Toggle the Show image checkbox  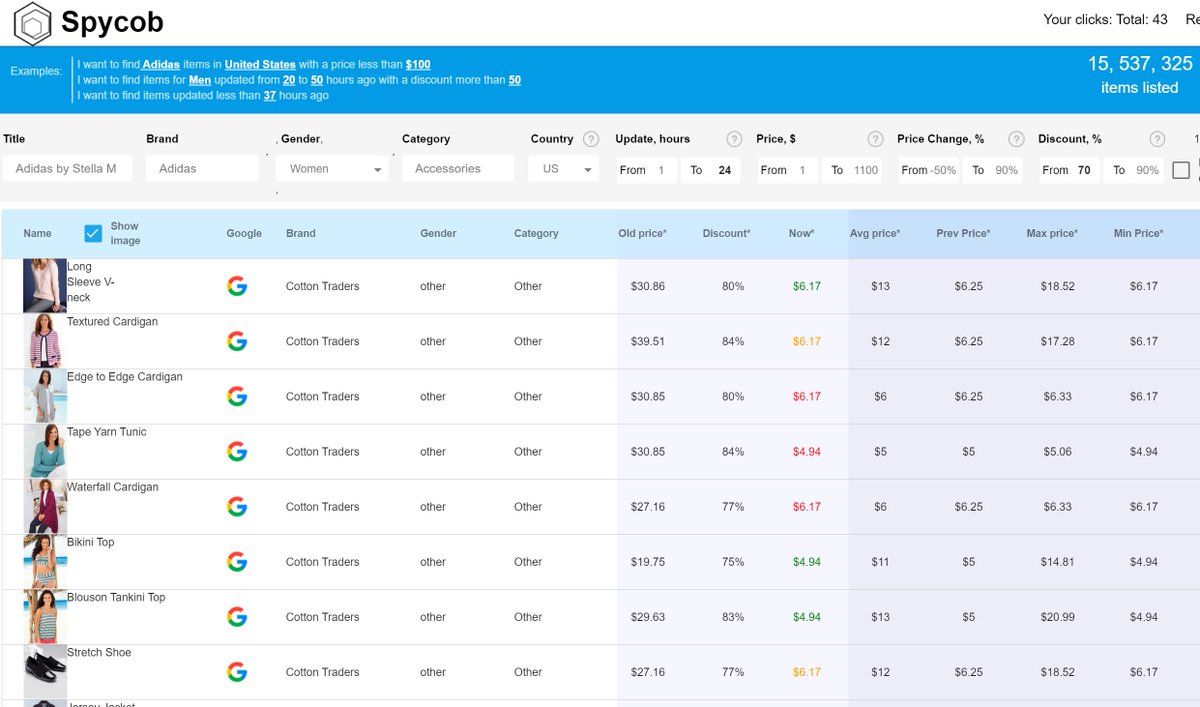pos(93,233)
